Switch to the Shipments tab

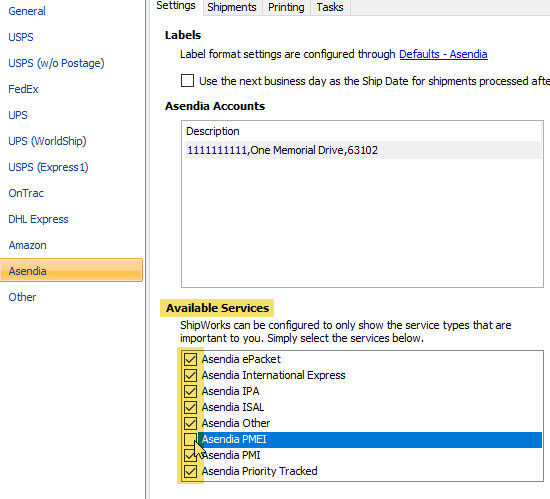click(x=232, y=7)
